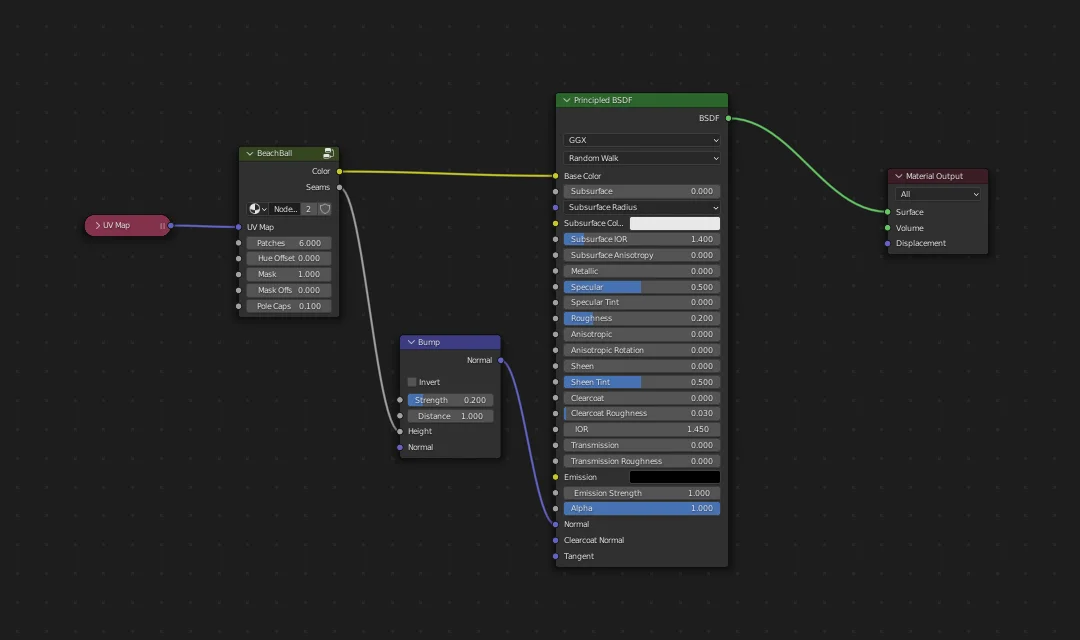Click the Surface input socket on Material Output
Image resolution: width=1080 pixels, height=640 pixels.
(x=887, y=212)
